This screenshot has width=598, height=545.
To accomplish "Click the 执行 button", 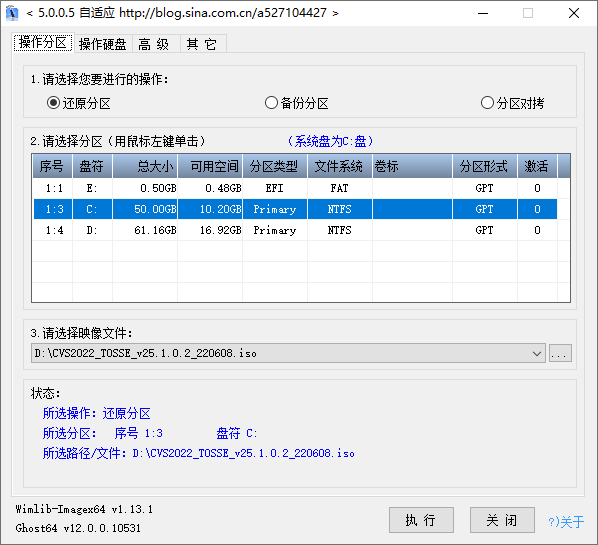I will pyautogui.click(x=421, y=520).
